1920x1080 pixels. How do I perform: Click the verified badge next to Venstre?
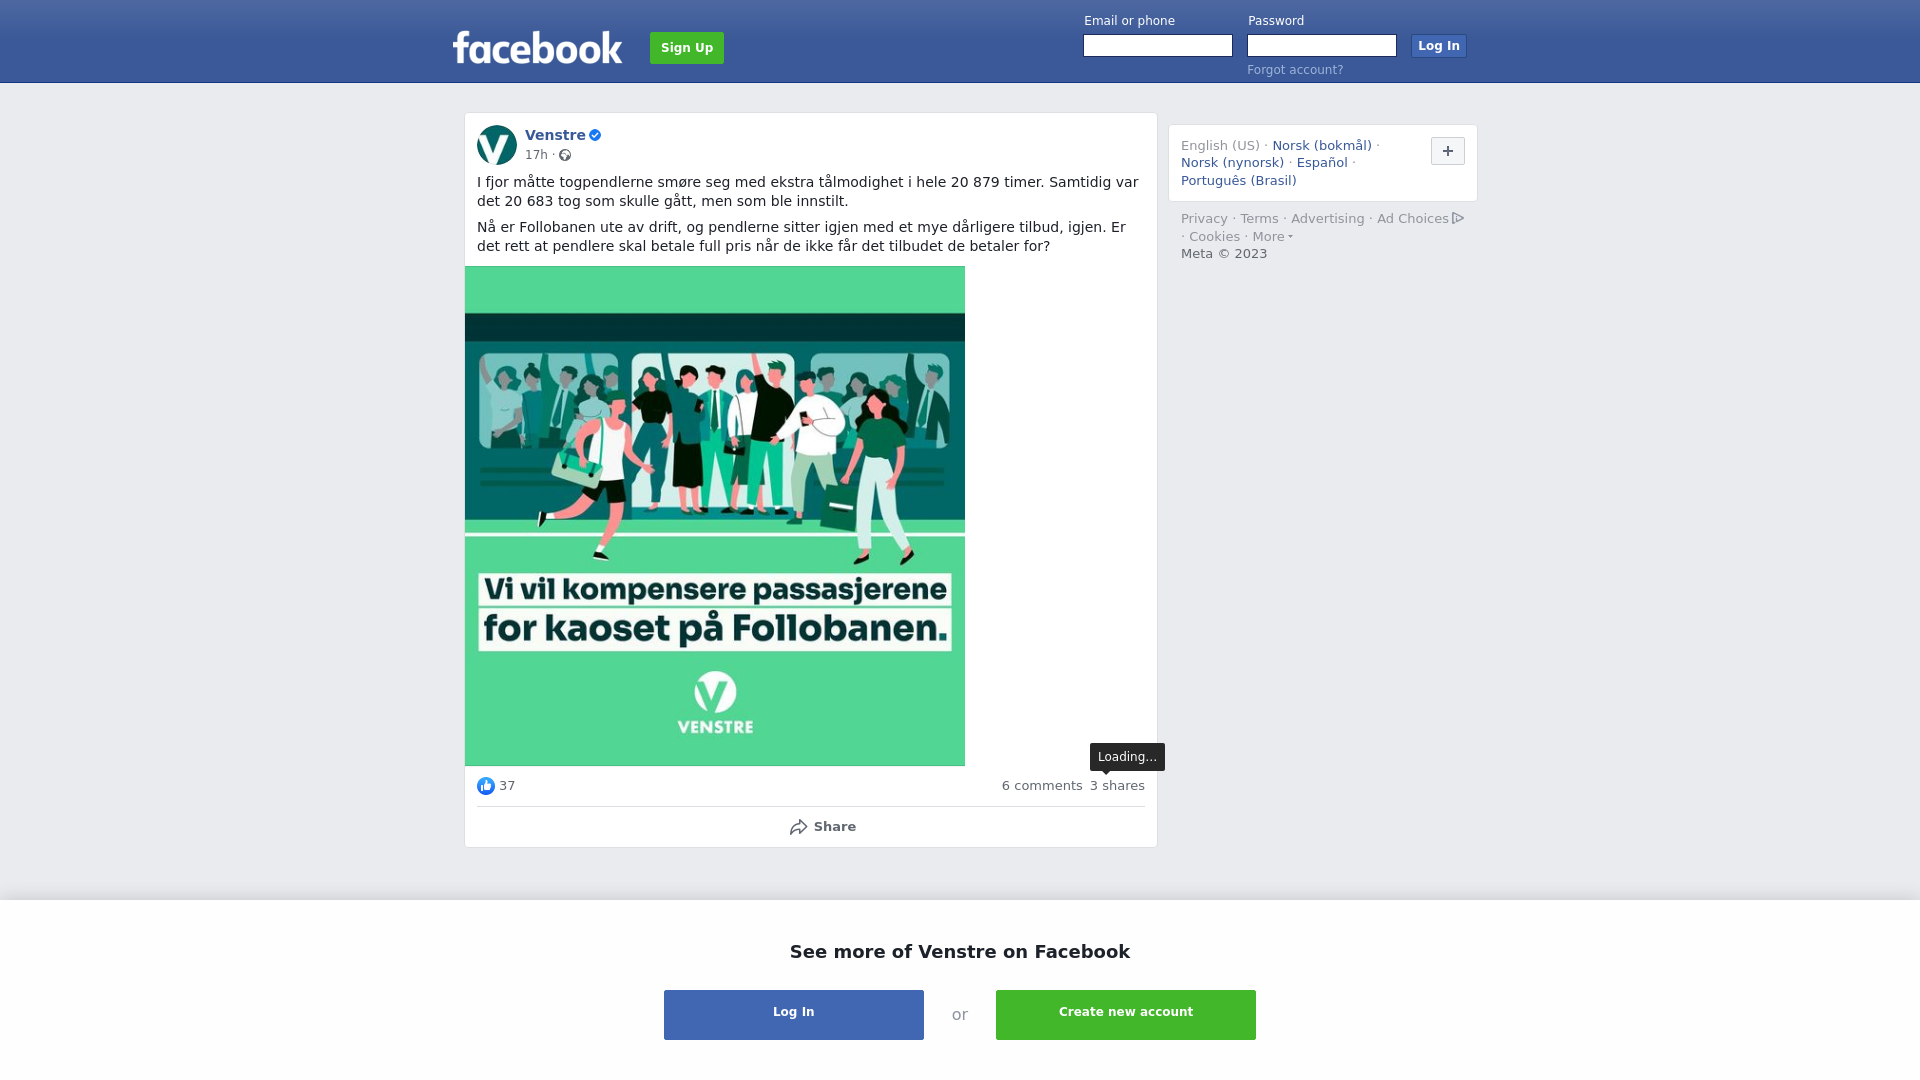tap(595, 135)
